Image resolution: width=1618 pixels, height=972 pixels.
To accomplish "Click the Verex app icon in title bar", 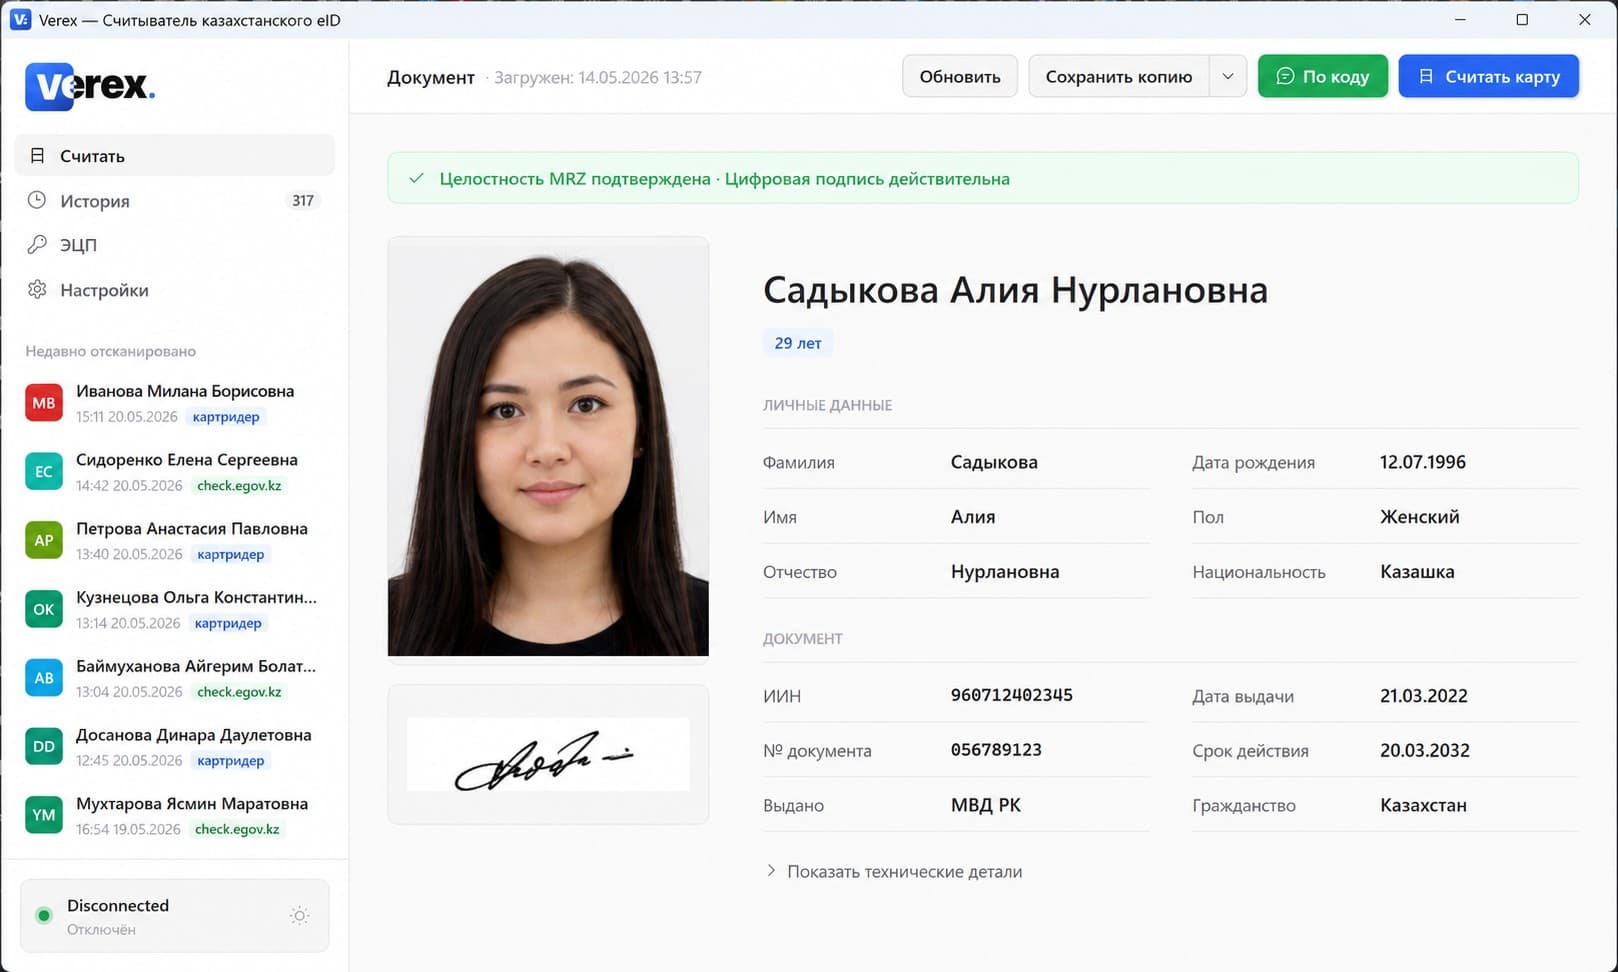I will 20,20.
